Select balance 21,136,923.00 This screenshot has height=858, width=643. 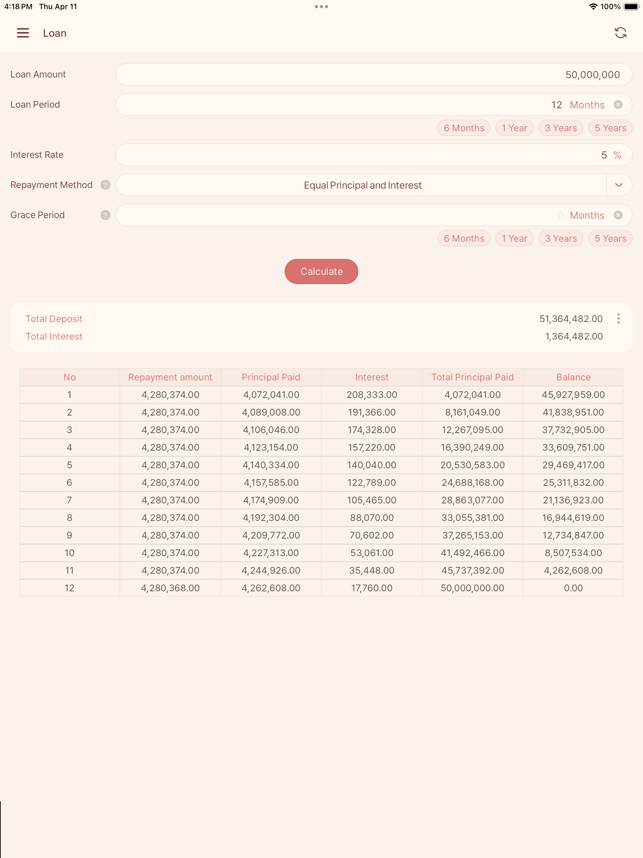pos(573,500)
